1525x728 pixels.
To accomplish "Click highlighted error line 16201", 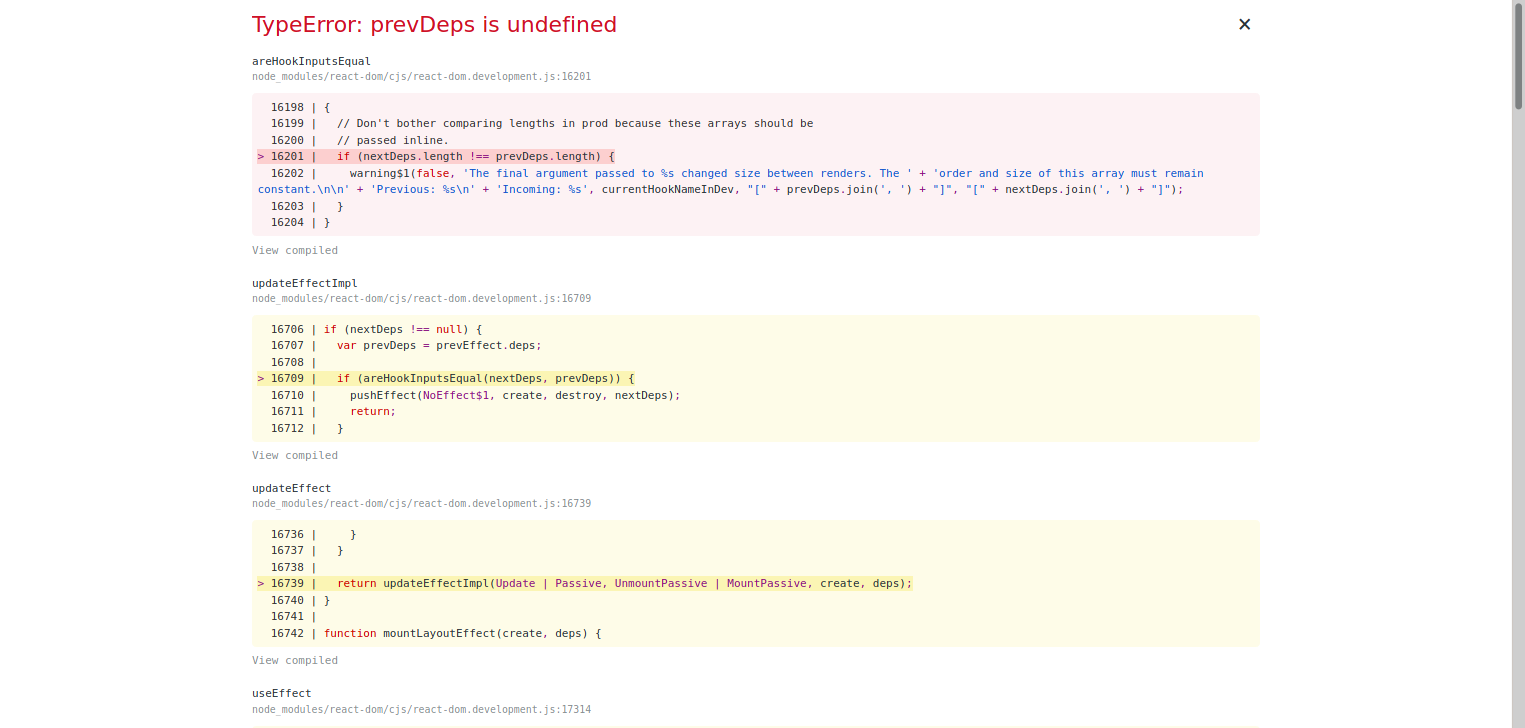I will point(436,156).
